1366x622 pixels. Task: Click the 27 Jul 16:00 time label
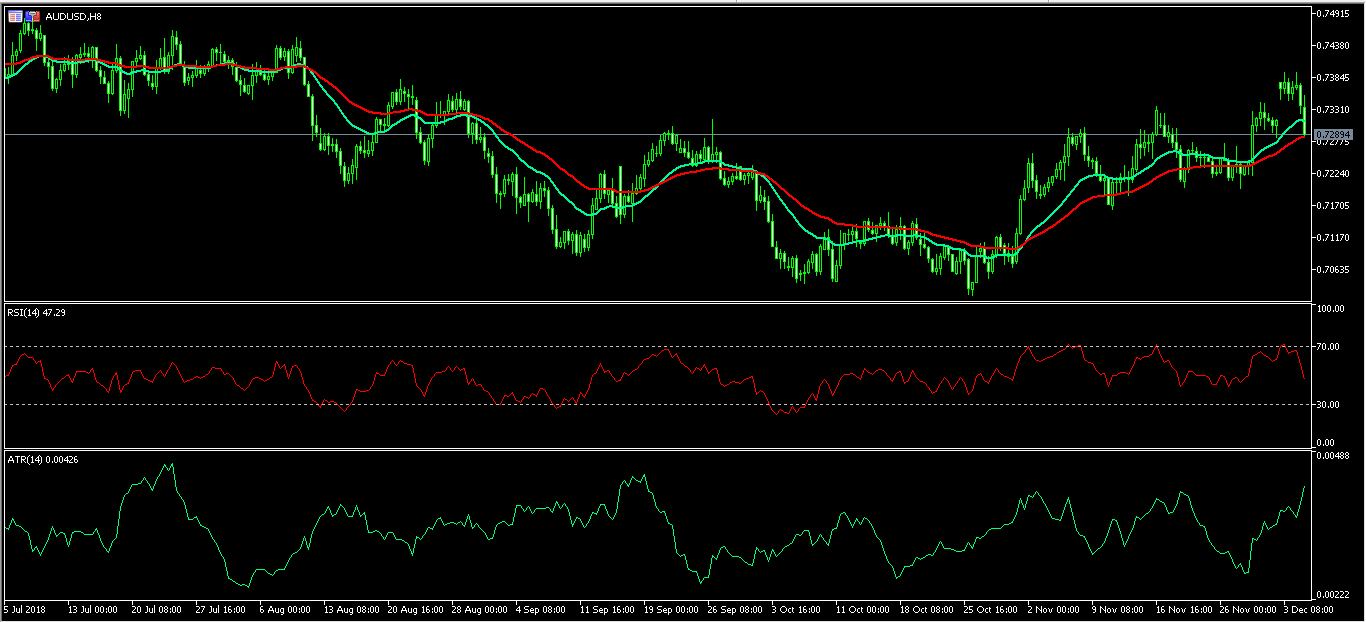click(x=220, y=608)
